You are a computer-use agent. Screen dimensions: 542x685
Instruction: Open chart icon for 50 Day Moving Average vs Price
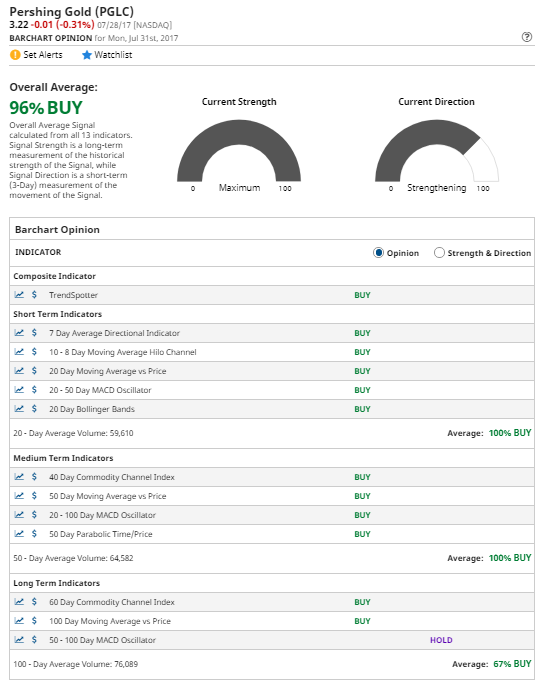click(19, 495)
